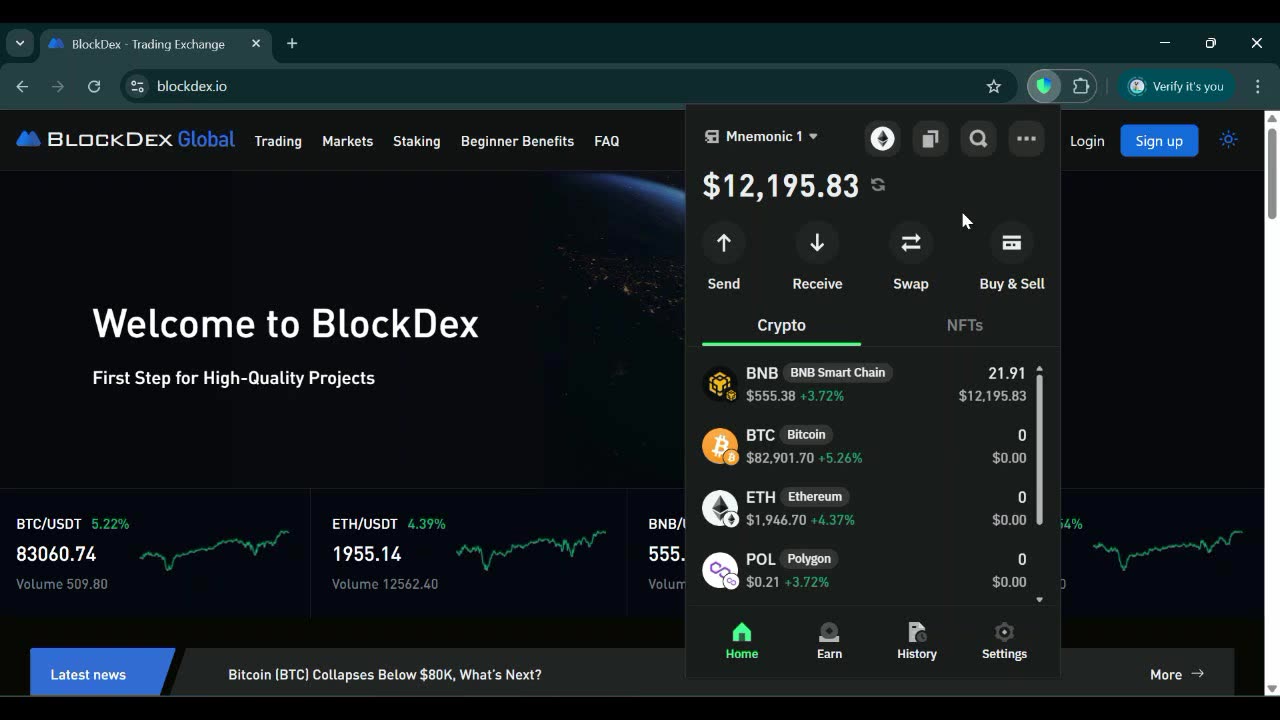This screenshot has height=720, width=1280.
Task: Open the BTC/USDT ticker card
Action: (x=155, y=553)
